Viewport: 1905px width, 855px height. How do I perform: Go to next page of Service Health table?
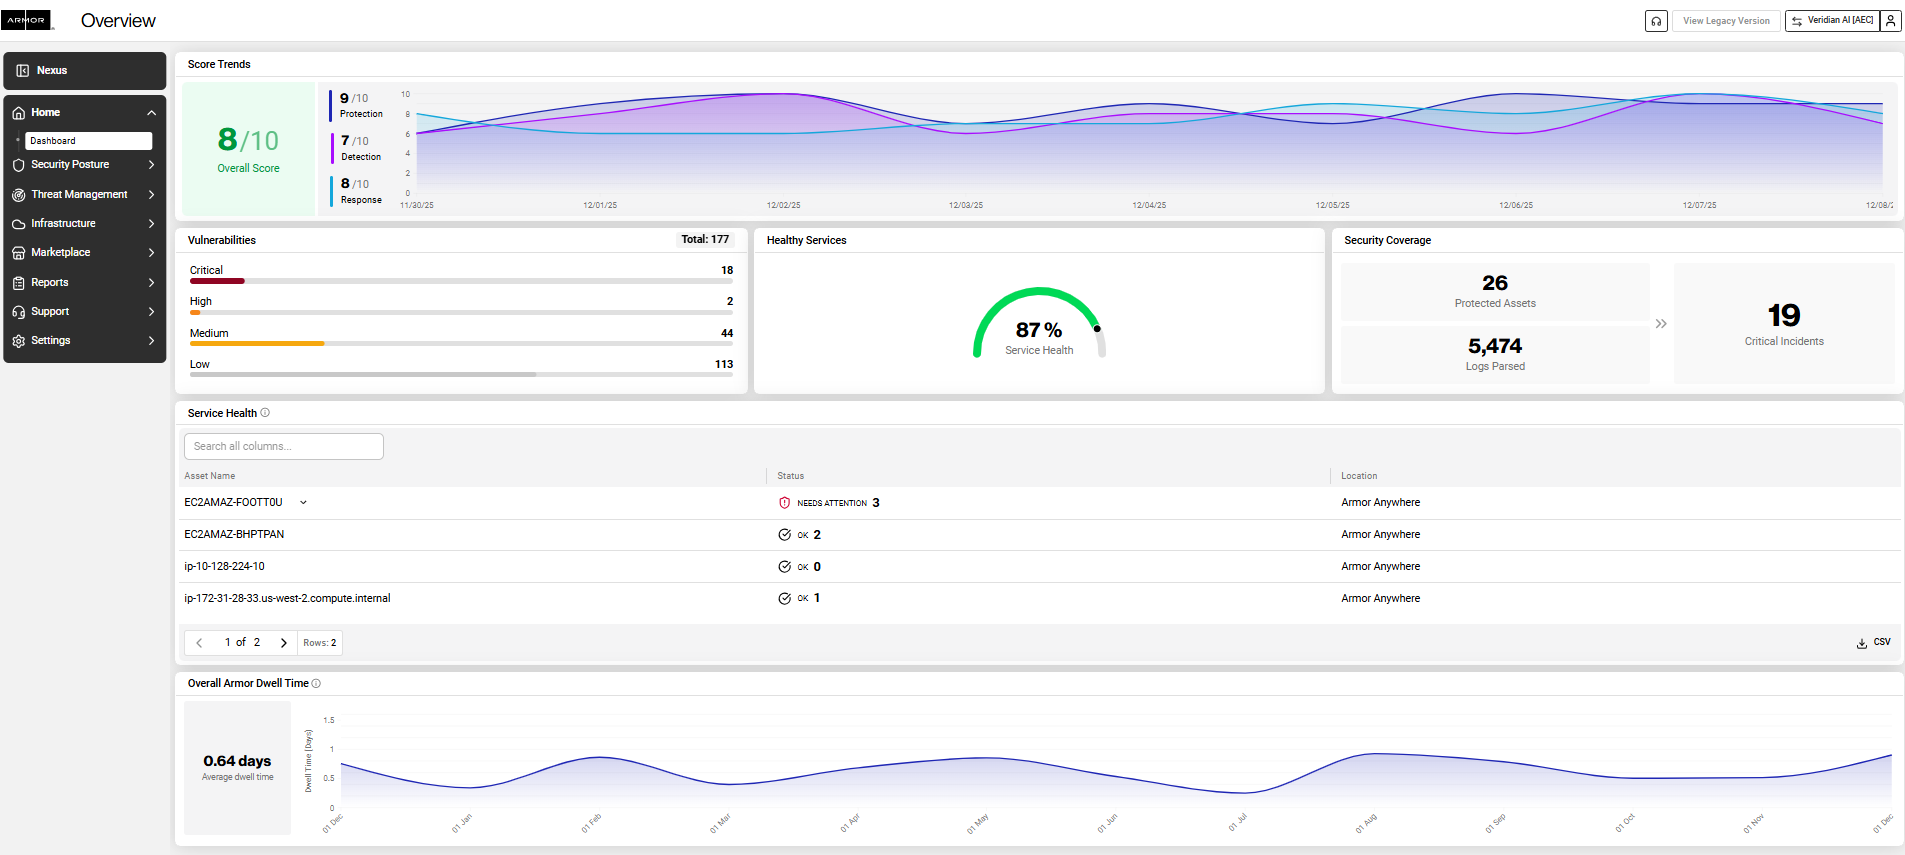(x=284, y=643)
